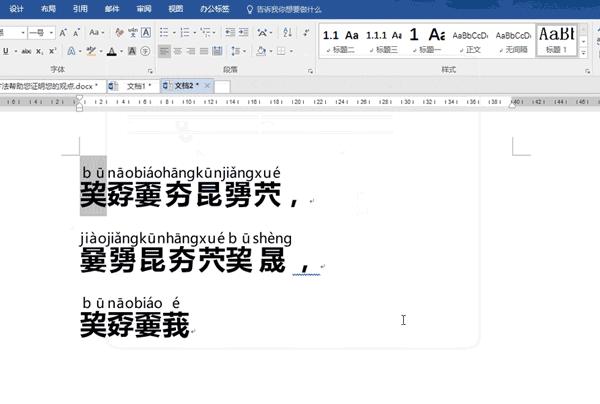Click the font color A swatch
Image resolution: width=600 pixels, height=404 pixels.
[112, 51]
